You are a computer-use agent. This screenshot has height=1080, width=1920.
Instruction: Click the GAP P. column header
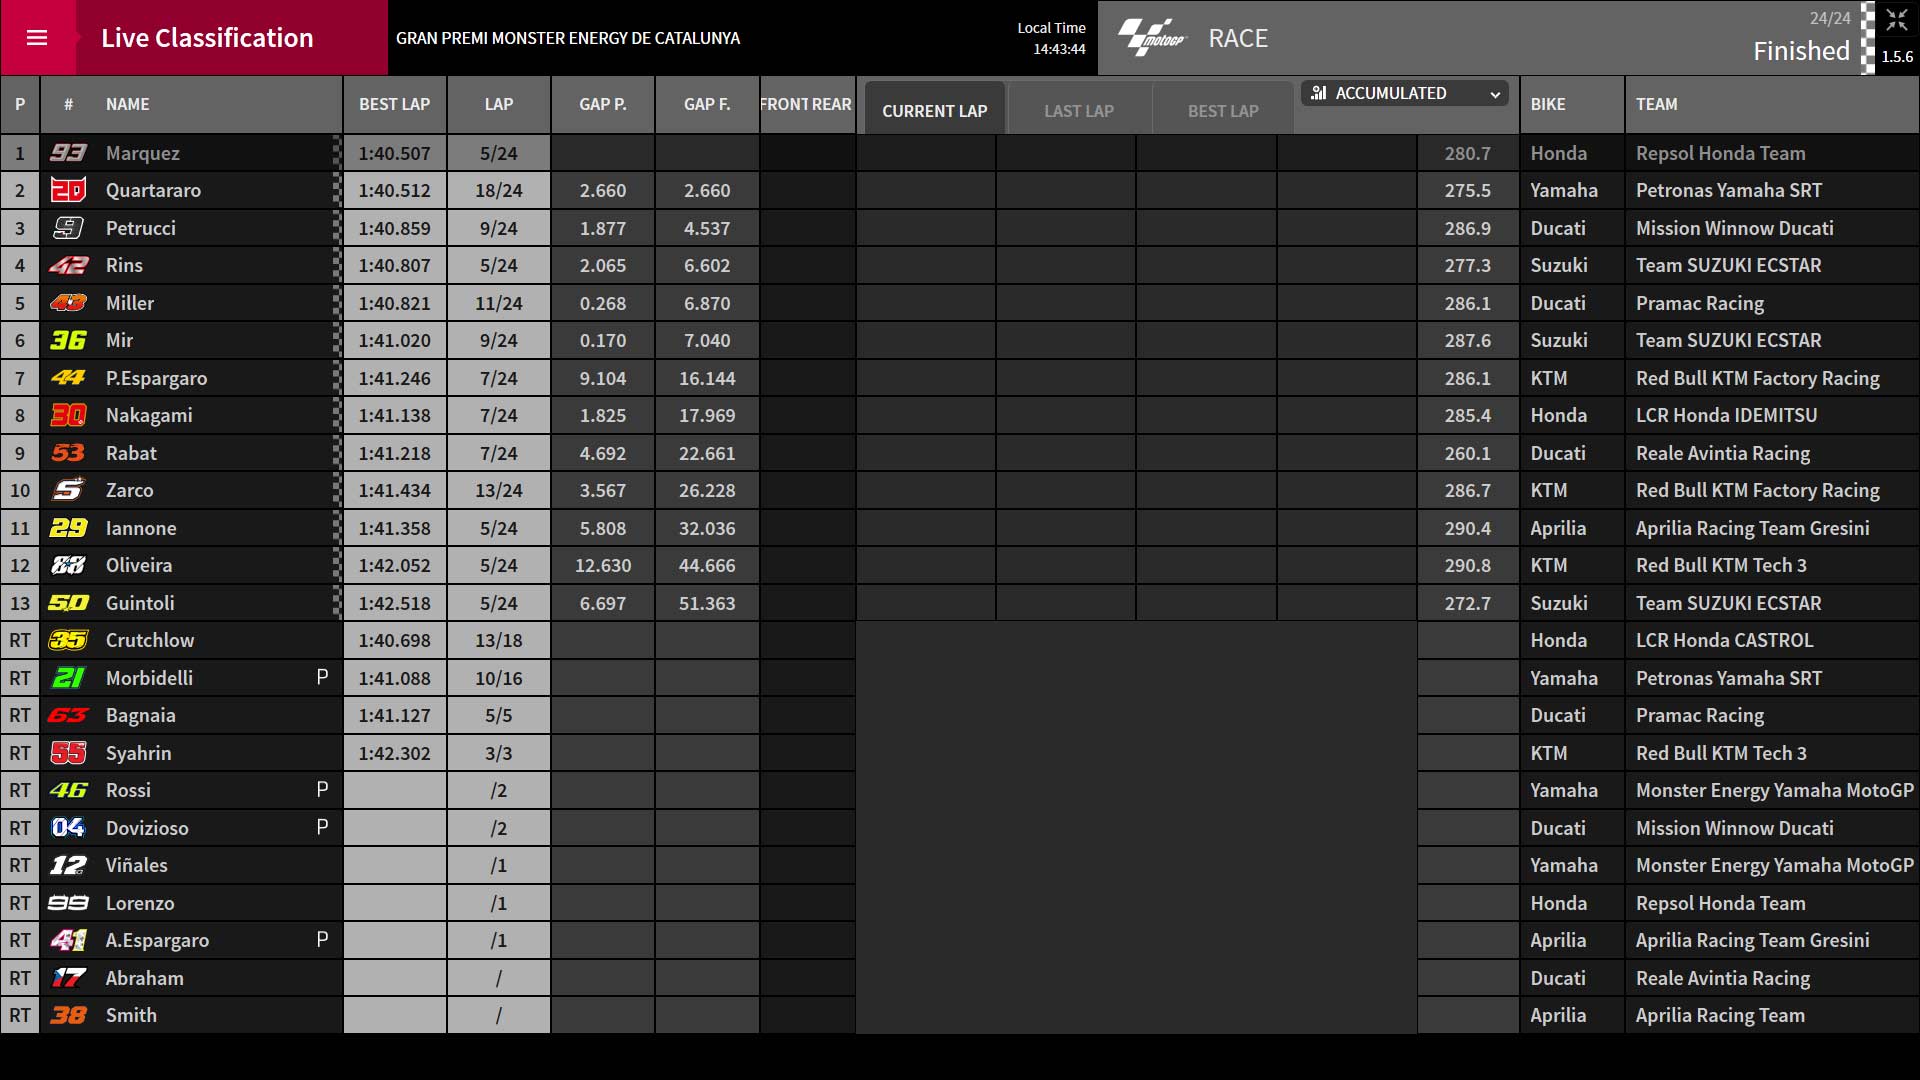pyautogui.click(x=603, y=104)
